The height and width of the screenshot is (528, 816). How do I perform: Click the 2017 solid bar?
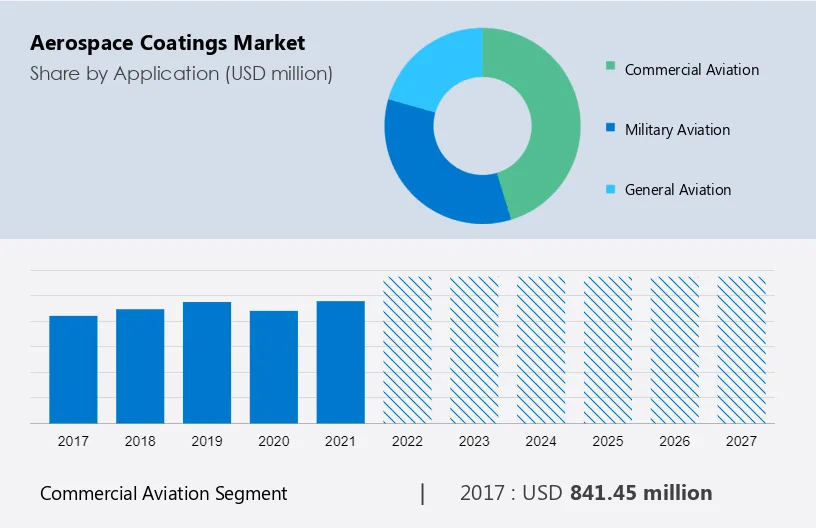pos(73,369)
